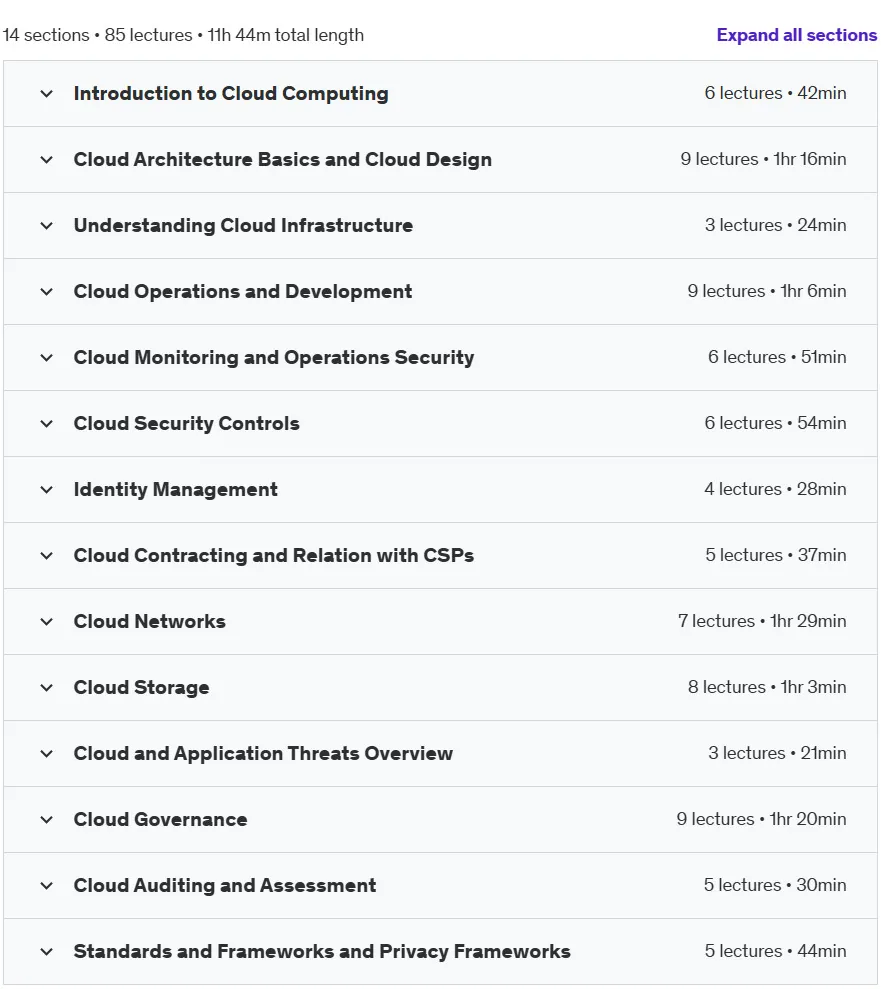
Task: Select Cloud Auditing and Assessment heading
Action: 225,886
